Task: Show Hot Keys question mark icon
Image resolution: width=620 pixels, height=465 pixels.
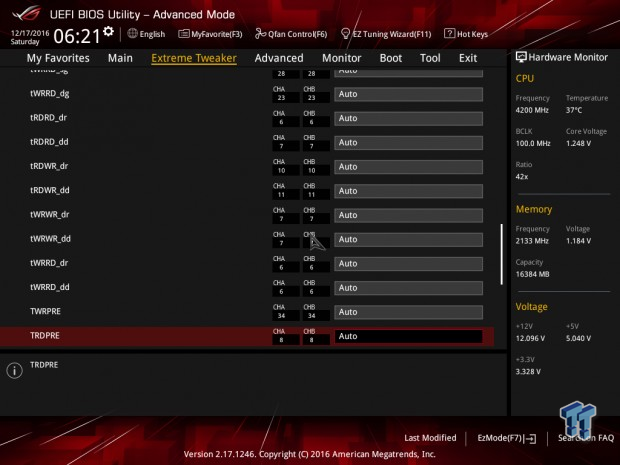Action: point(449,34)
